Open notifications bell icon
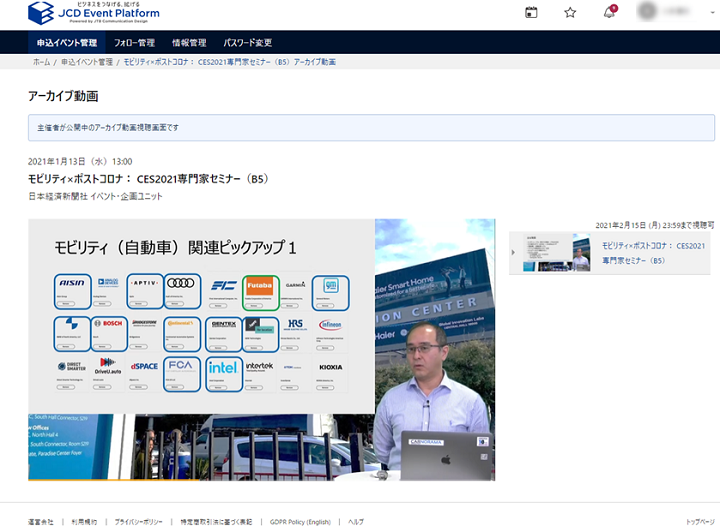Screen dimensions: 720x532 [609, 12]
